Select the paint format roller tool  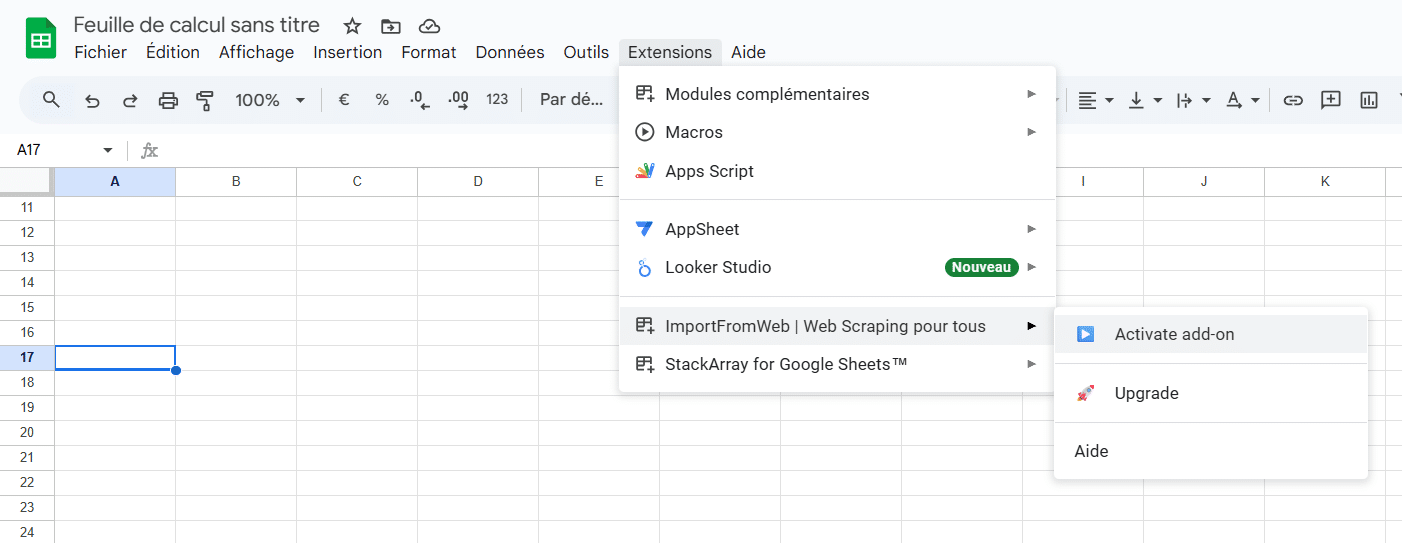click(x=205, y=100)
